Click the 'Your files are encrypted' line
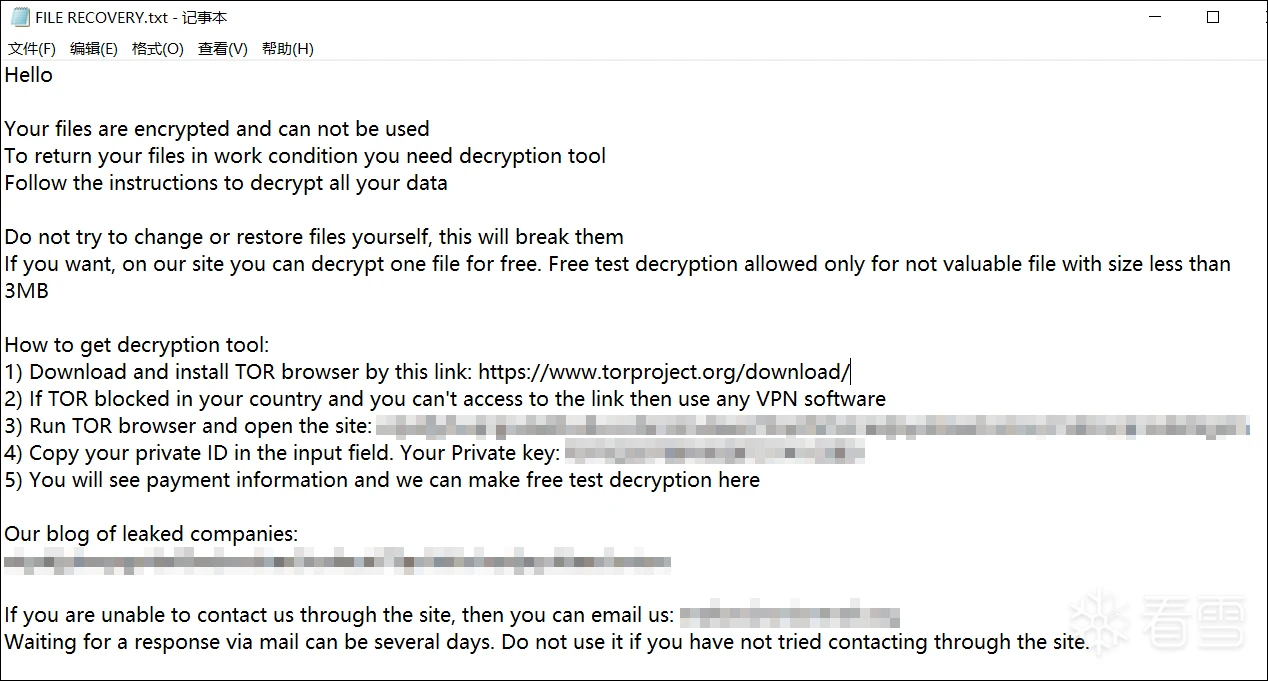The image size is (1268, 681). [x=217, y=129]
